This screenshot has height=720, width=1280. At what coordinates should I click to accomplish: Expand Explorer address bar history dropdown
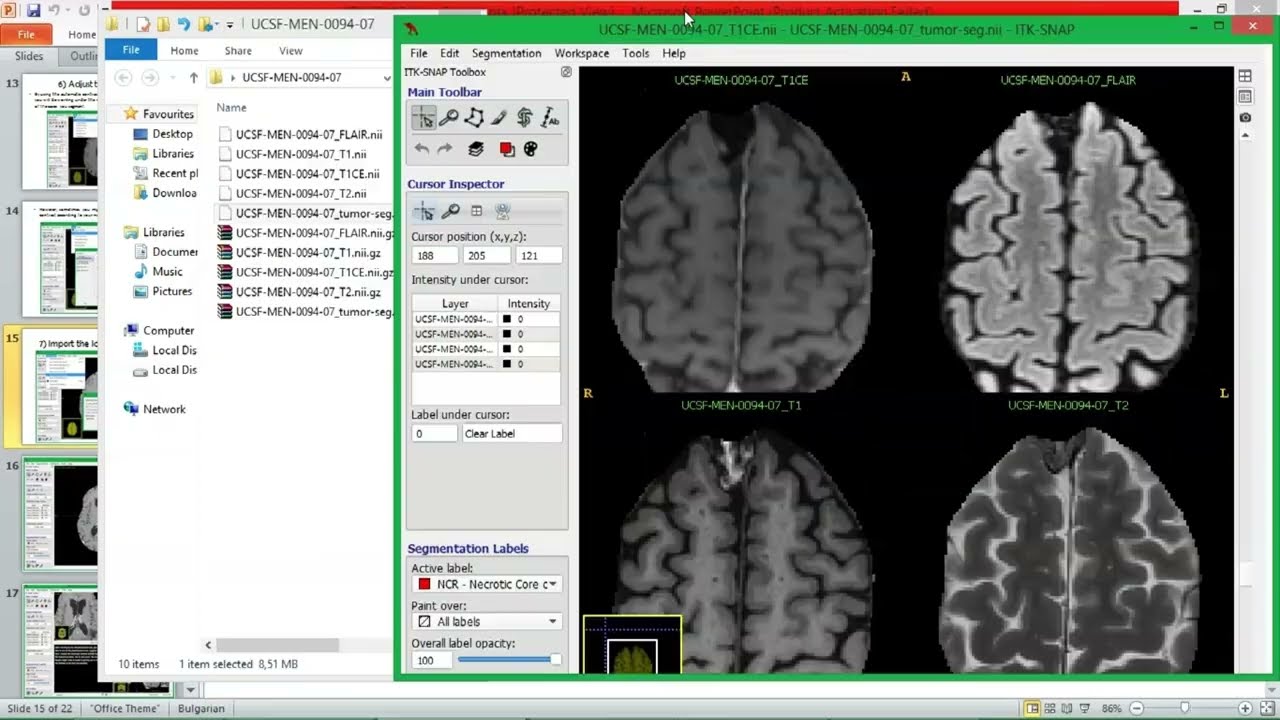[387, 77]
